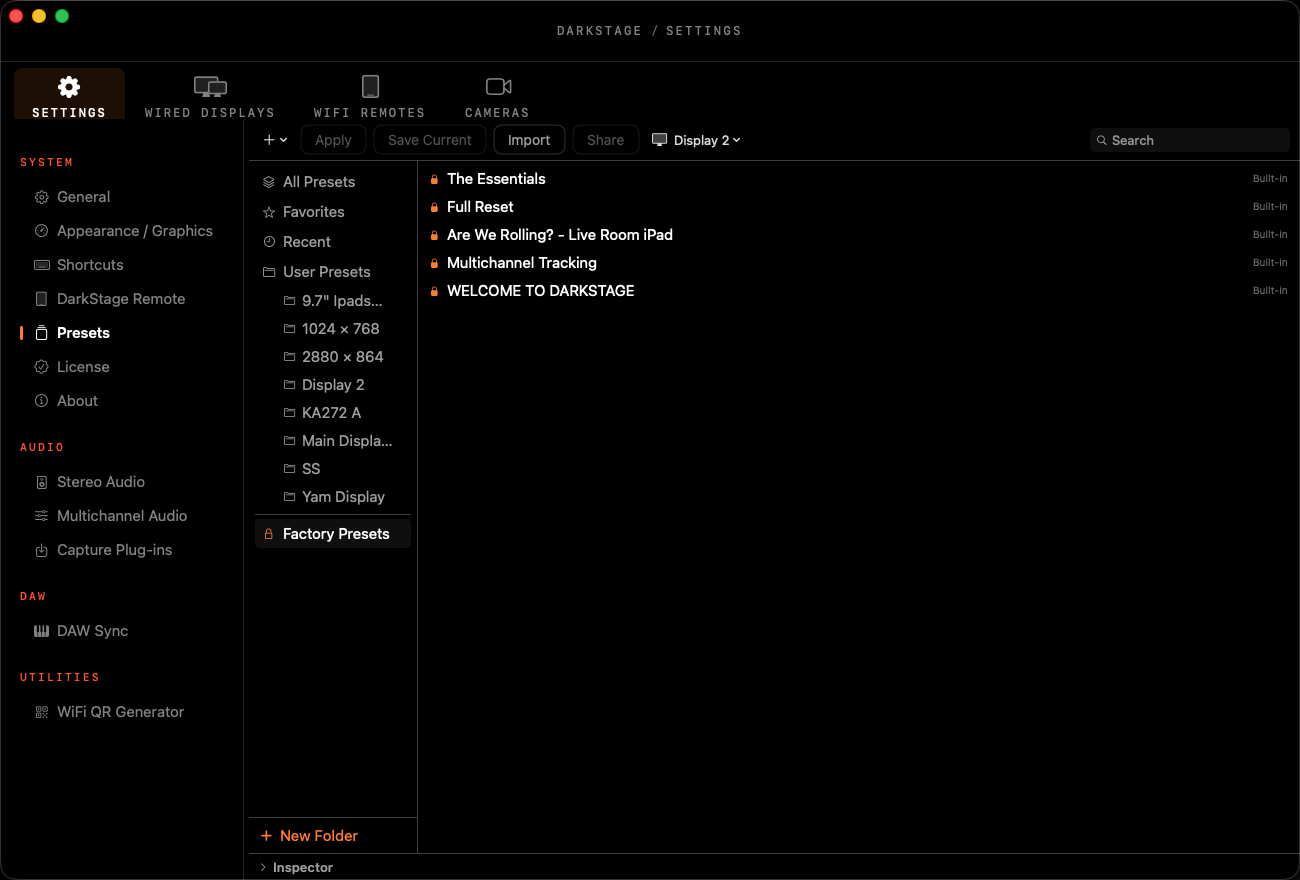Switch to the Cameras tab
The width and height of the screenshot is (1300, 880).
click(497, 96)
